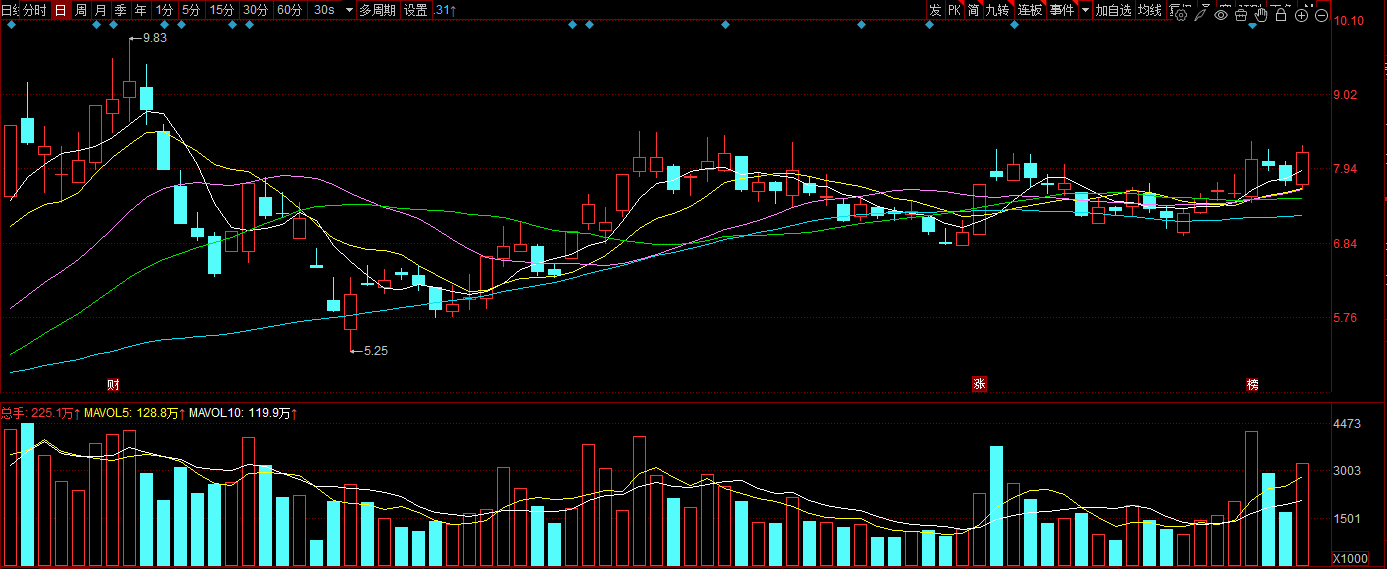Click the 4473 volume axis label
The height and width of the screenshot is (569, 1387).
tap(1347, 425)
